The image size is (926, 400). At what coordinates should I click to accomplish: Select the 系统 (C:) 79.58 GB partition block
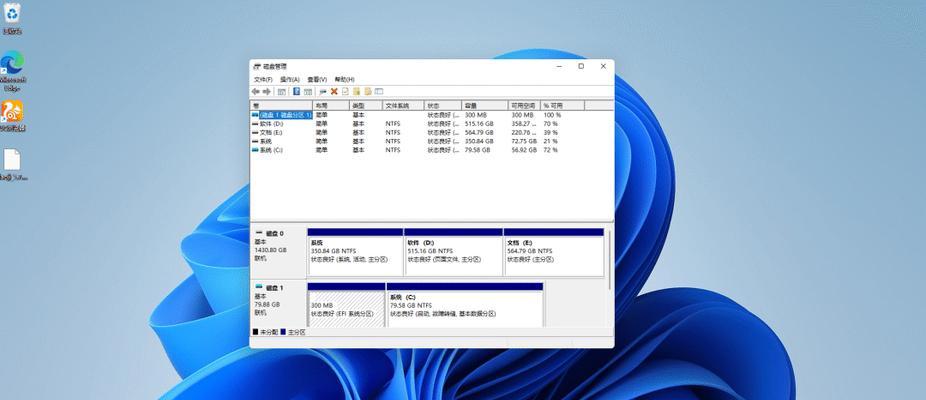[x=465, y=305]
